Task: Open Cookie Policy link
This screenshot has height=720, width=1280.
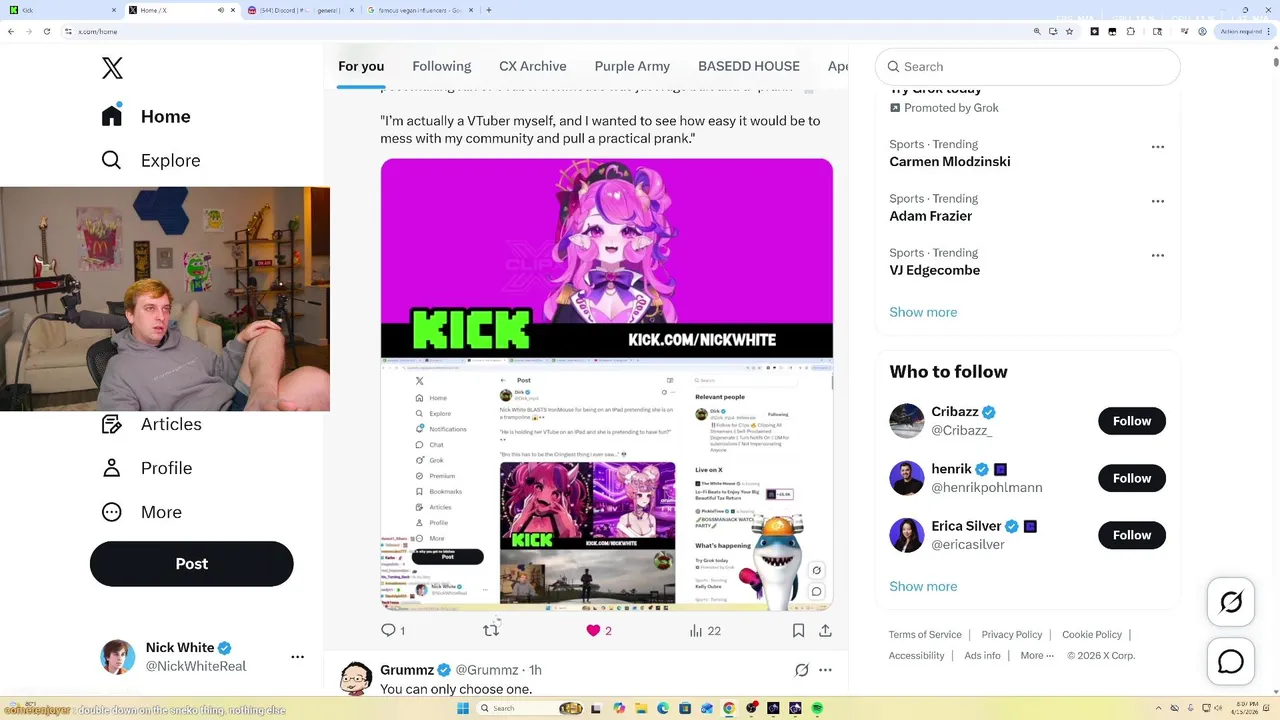Action: coord(1092,634)
